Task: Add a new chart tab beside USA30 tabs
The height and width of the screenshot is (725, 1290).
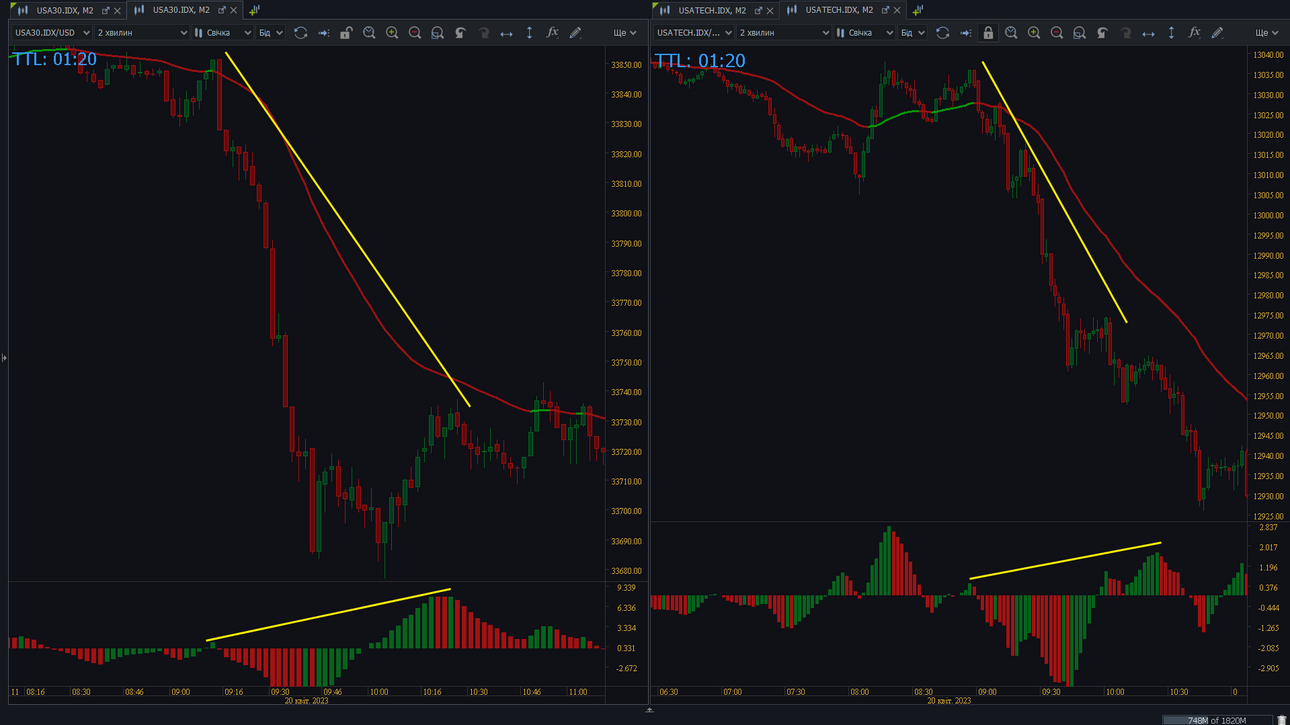Action: click(254, 10)
